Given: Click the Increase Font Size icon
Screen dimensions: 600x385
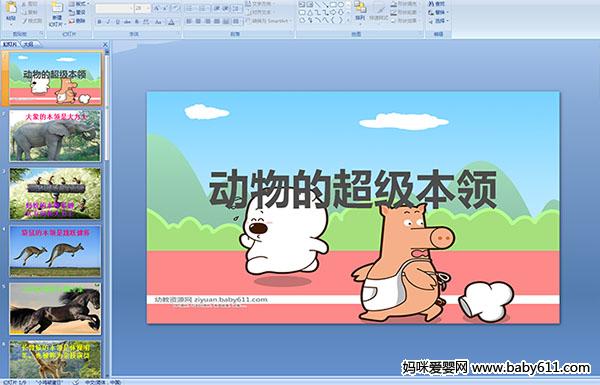Looking at the screenshot, I should click(x=157, y=8).
